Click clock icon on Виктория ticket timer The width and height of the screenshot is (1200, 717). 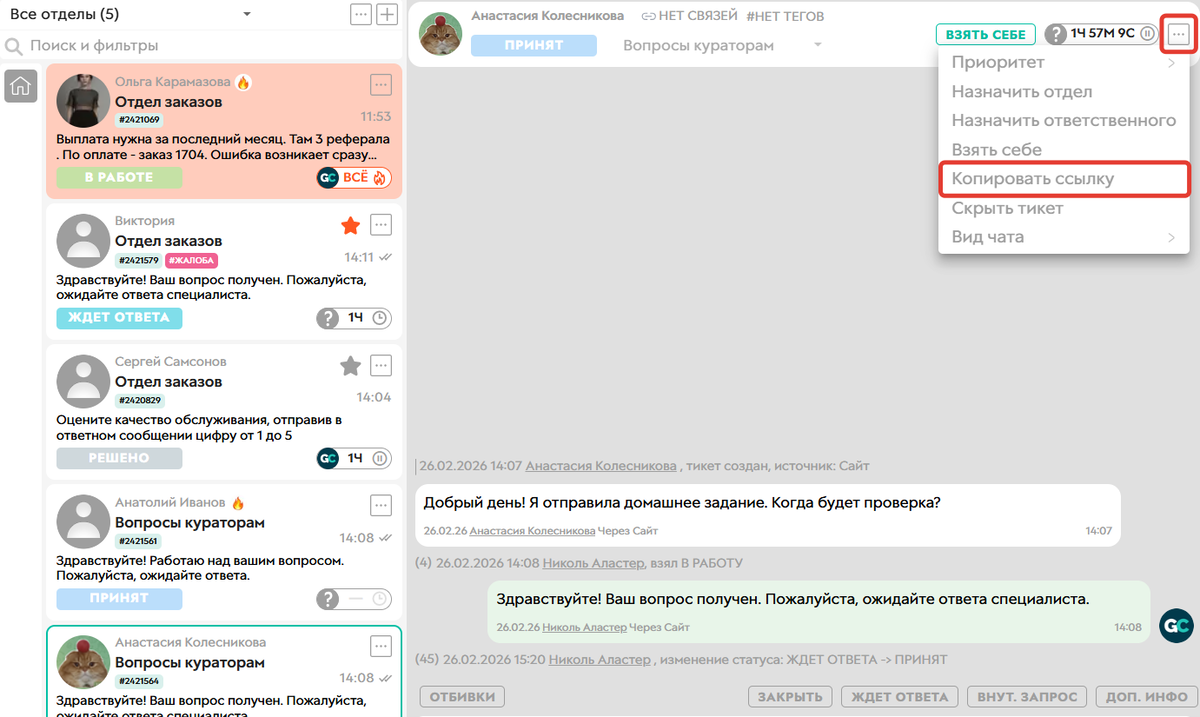point(380,318)
